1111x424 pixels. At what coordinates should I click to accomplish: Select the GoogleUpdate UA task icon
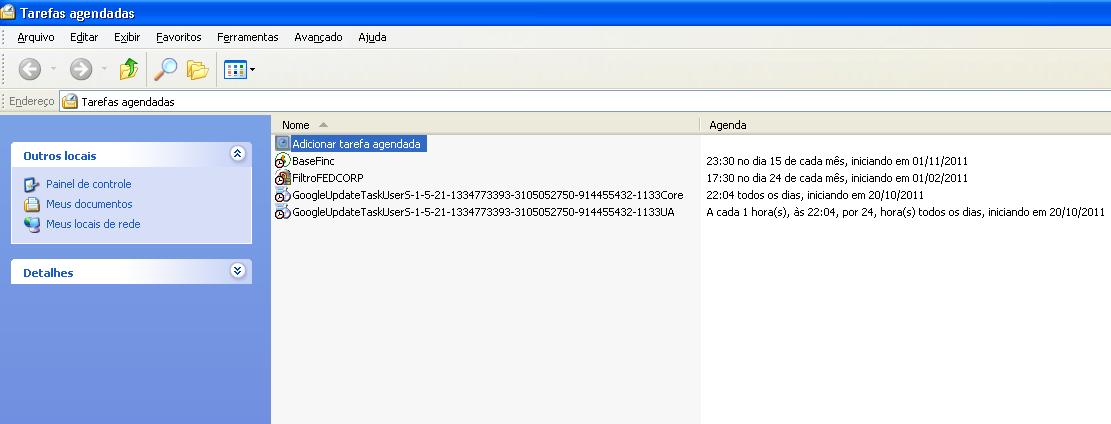point(283,212)
